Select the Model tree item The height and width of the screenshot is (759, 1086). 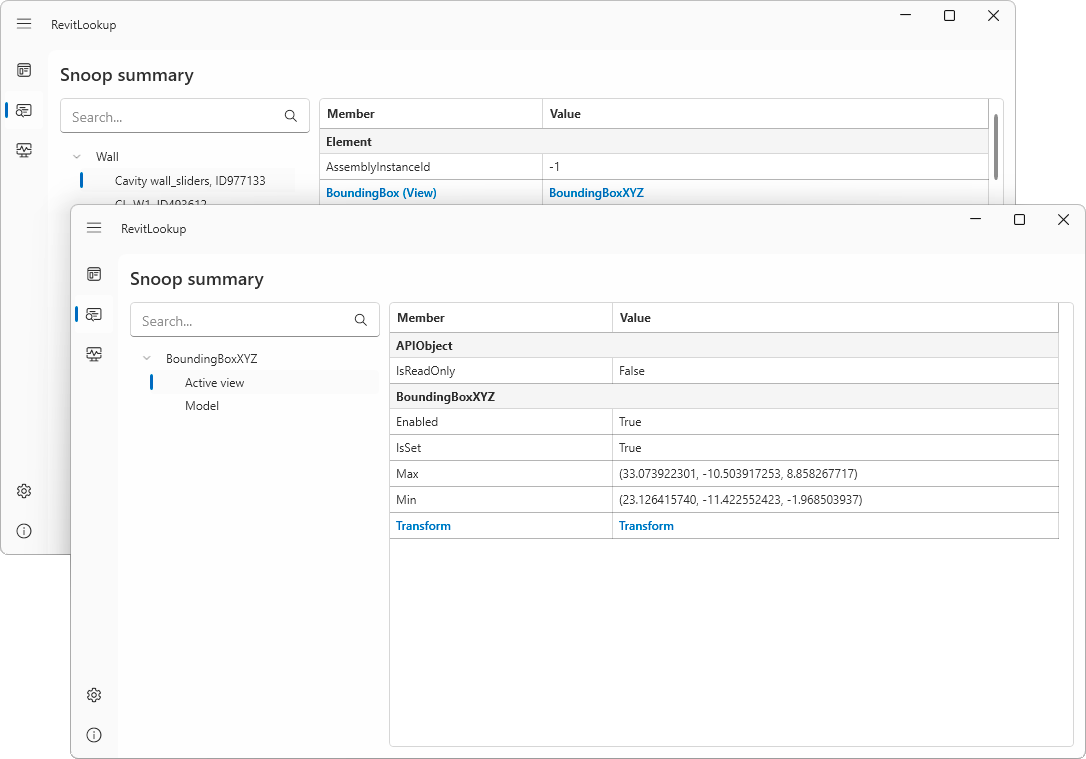pos(202,406)
